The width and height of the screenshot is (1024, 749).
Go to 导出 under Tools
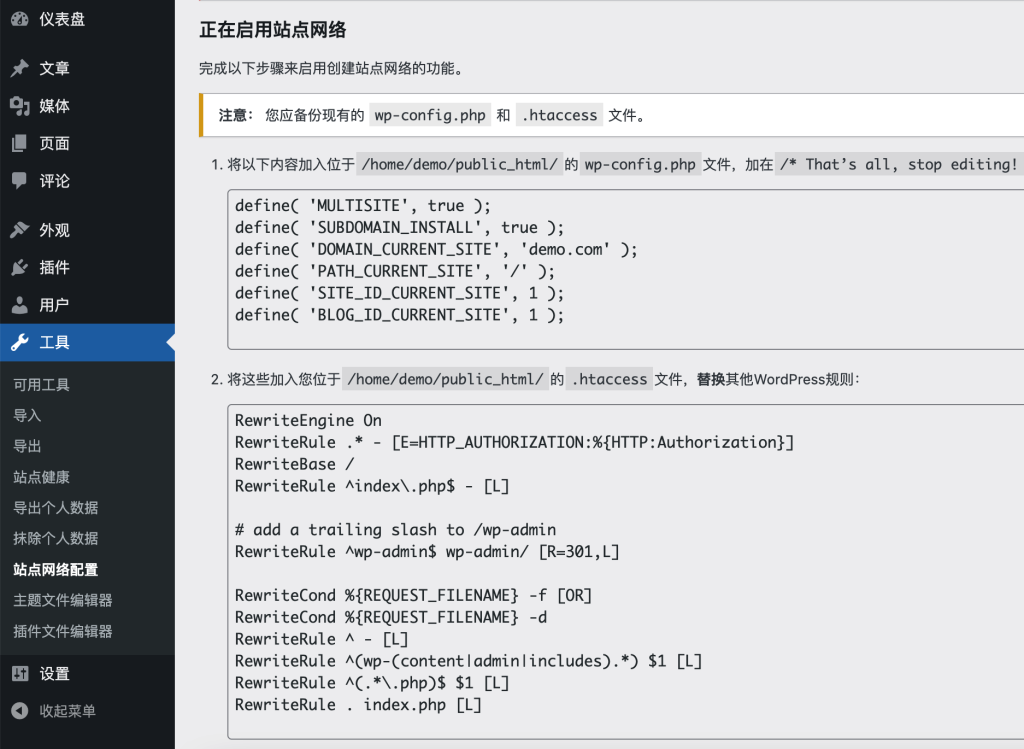[x=27, y=447]
